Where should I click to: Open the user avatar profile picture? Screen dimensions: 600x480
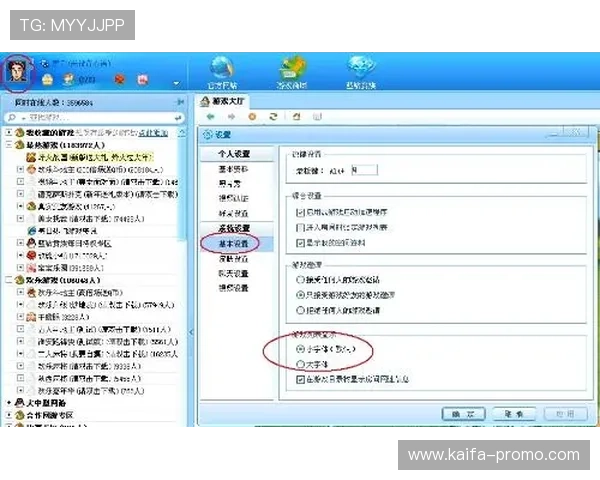(17, 72)
